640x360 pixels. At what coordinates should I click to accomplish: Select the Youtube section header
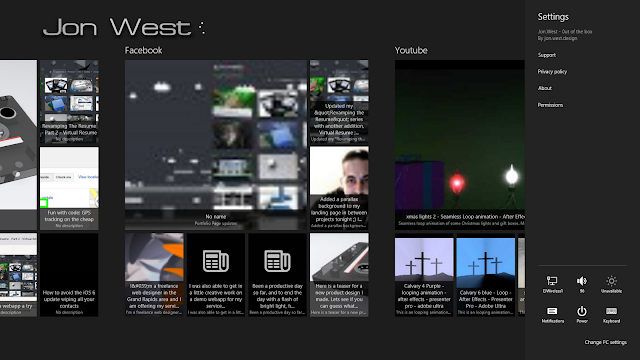click(x=411, y=51)
